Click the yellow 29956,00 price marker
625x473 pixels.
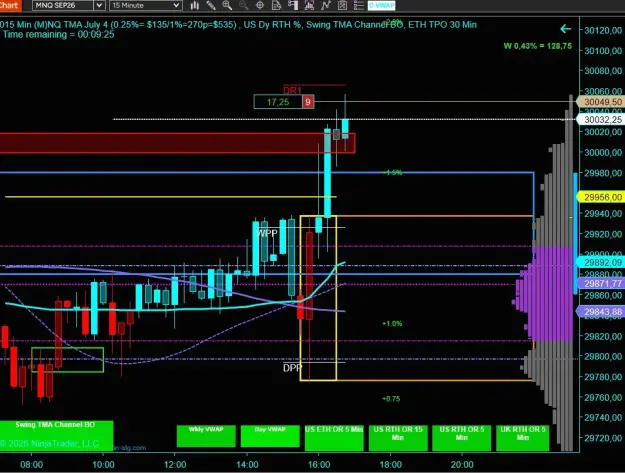coord(601,197)
